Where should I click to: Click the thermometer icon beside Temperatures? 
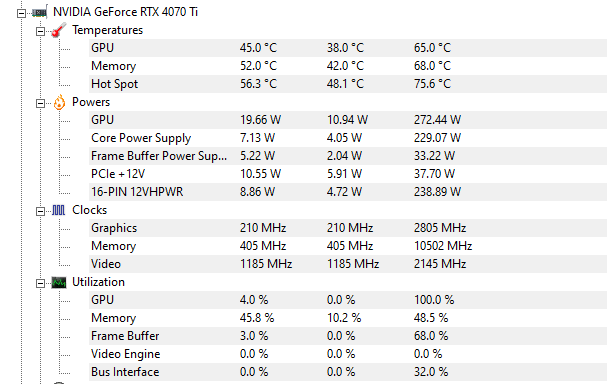[x=58, y=30]
